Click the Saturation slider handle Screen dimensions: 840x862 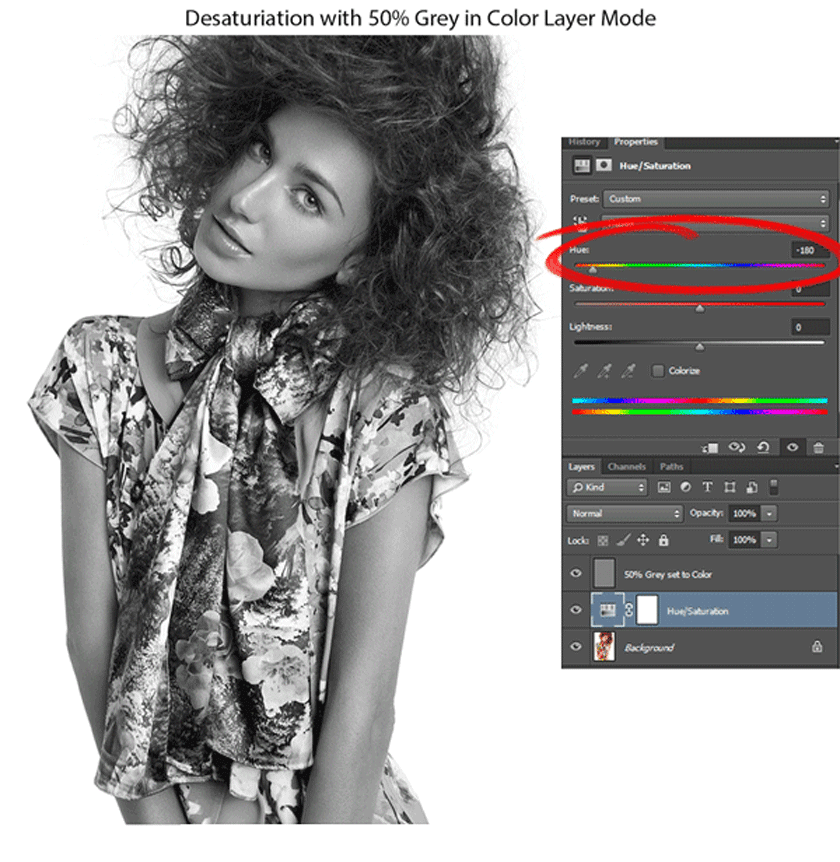click(699, 308)
